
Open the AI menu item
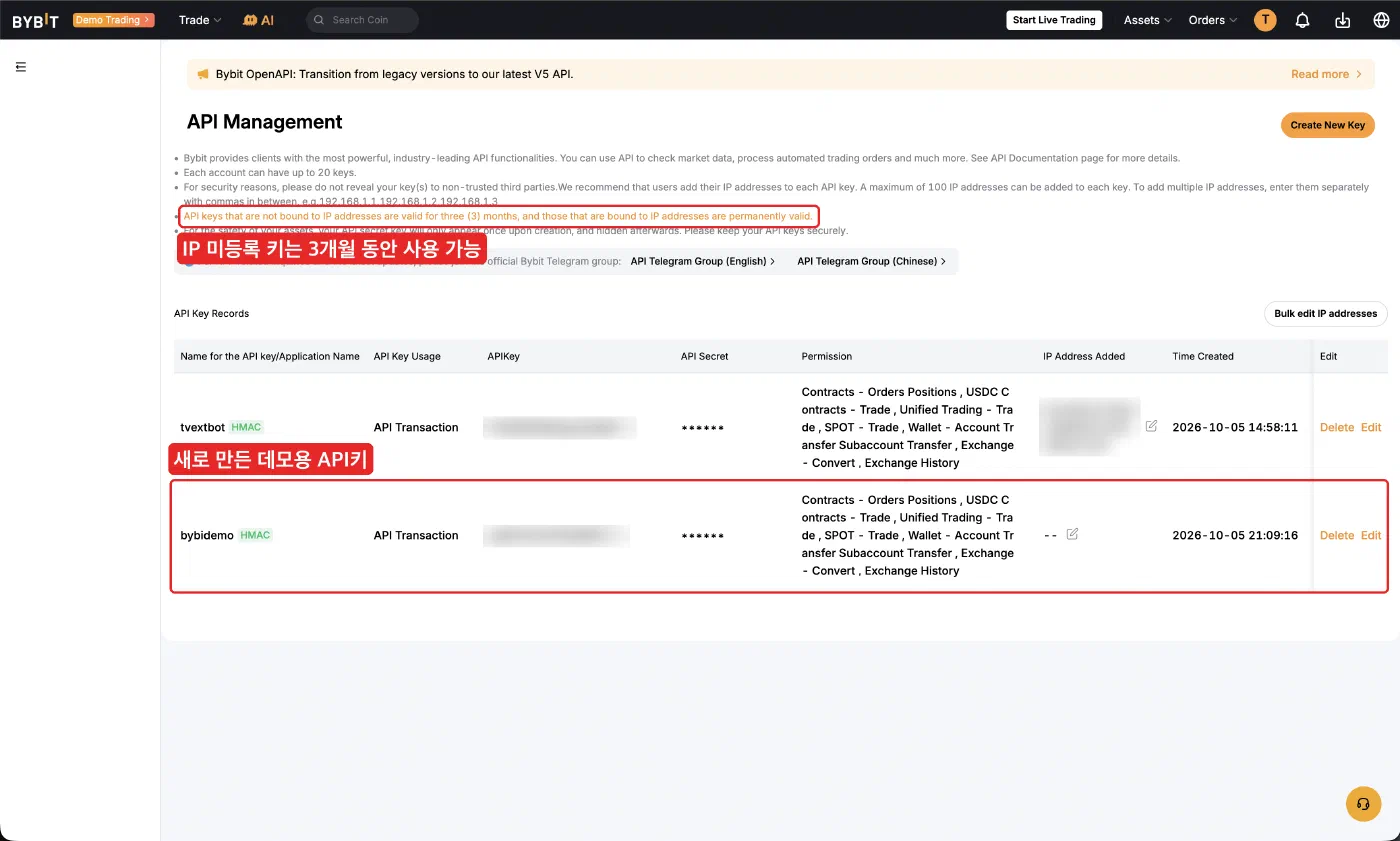[258, 20]
